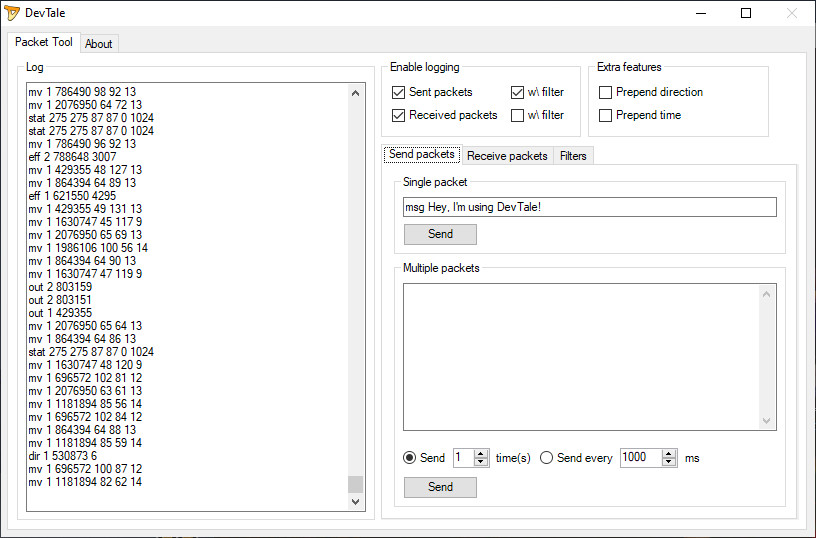Toggle the Received packets logging checkbox
Viewport: 816px width, 538px height.
tap(398, 116)
